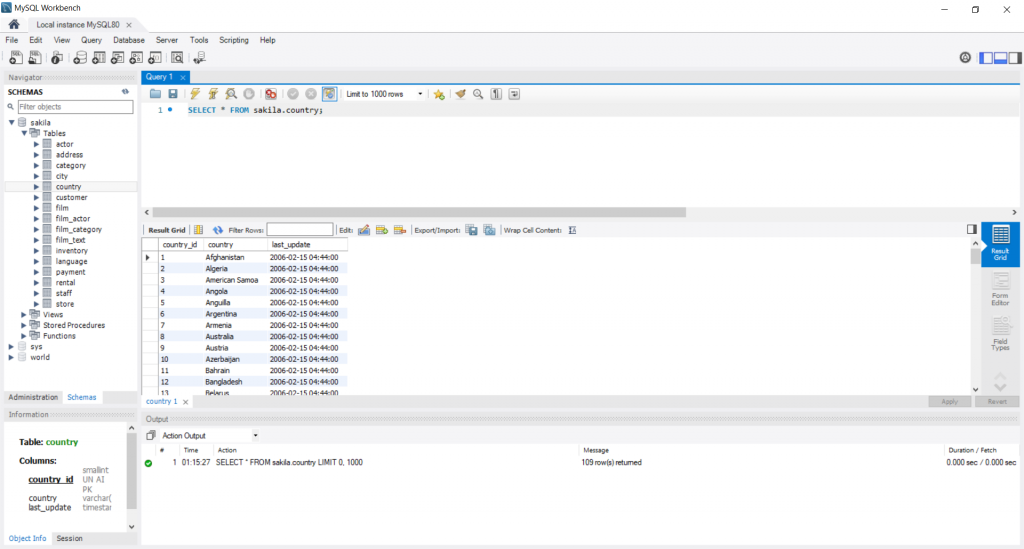Open the Scripting menu
This screenshot has width=1024, height=549.
(234, 40)
